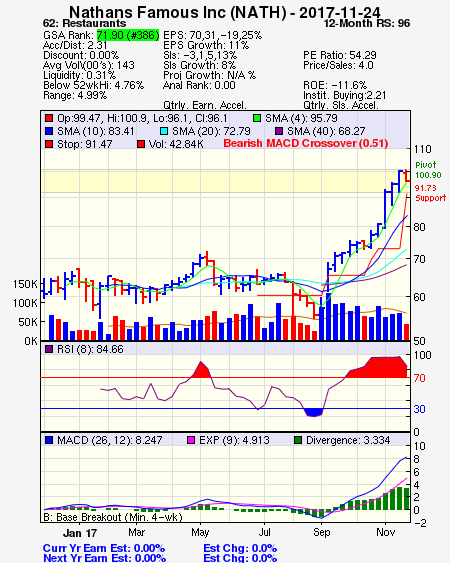Image resolution: width=450 pixels, height=563 pixels.
Task: Click the red 91.73 Support label
Action: [430, 193]
